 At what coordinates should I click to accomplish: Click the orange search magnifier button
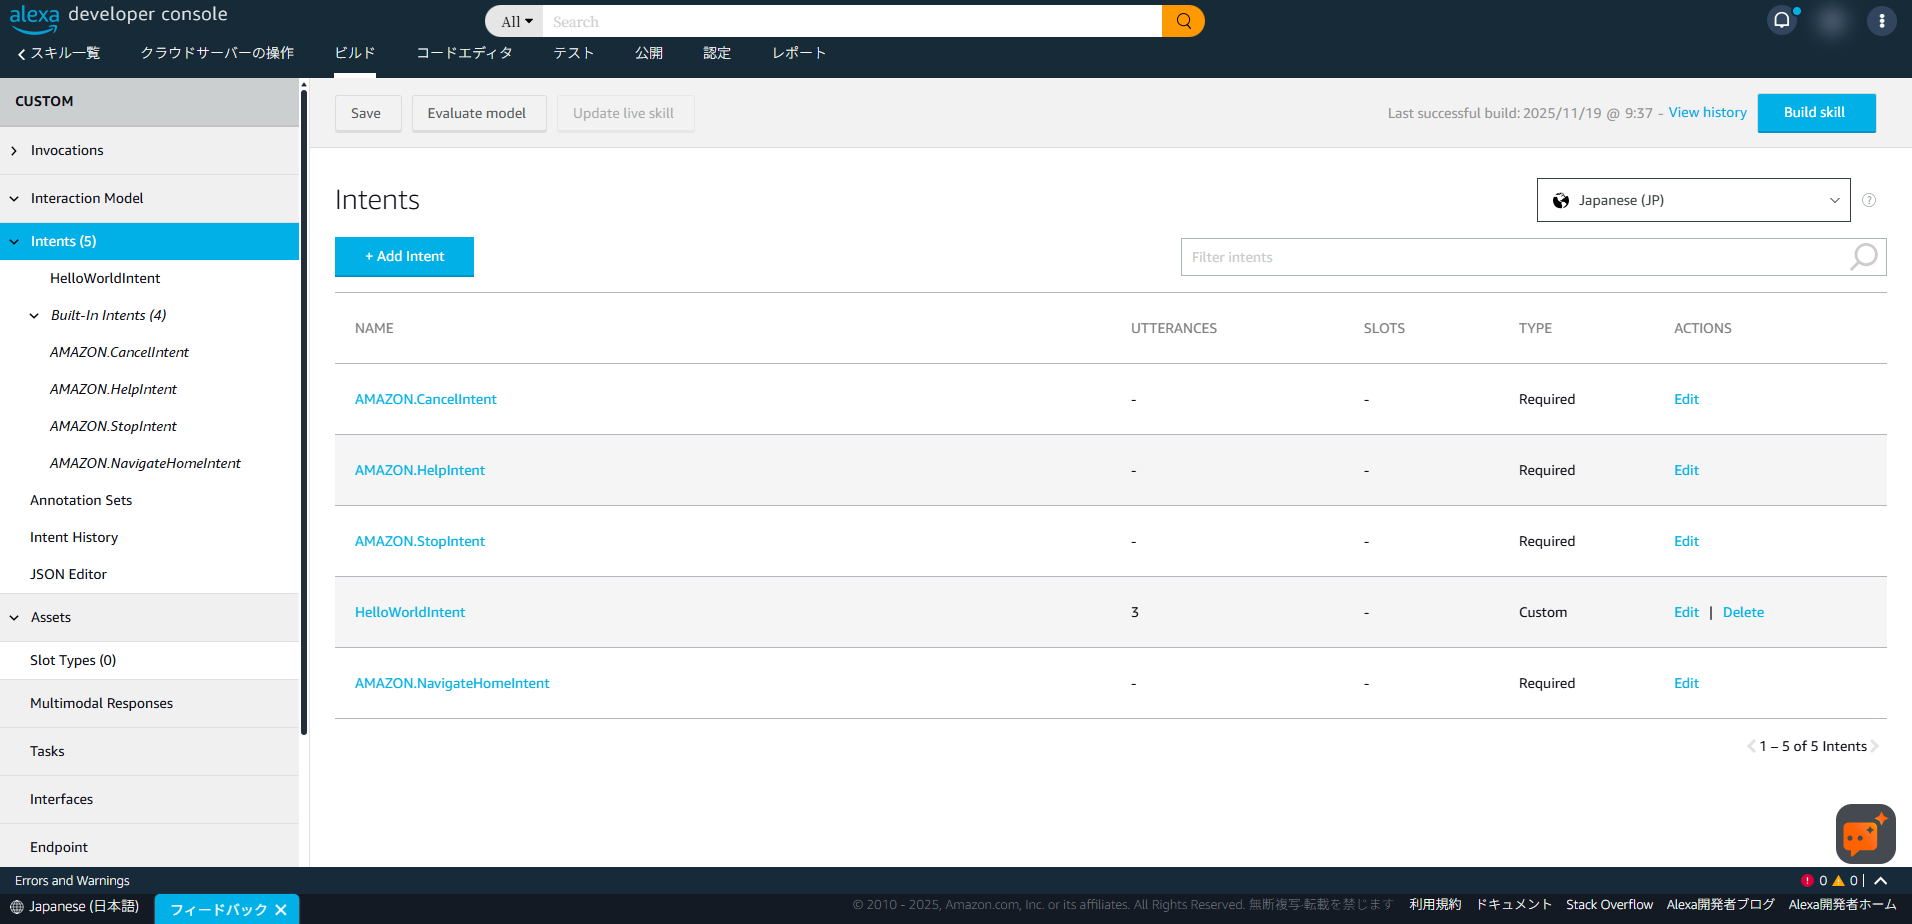coord(1183,21)
